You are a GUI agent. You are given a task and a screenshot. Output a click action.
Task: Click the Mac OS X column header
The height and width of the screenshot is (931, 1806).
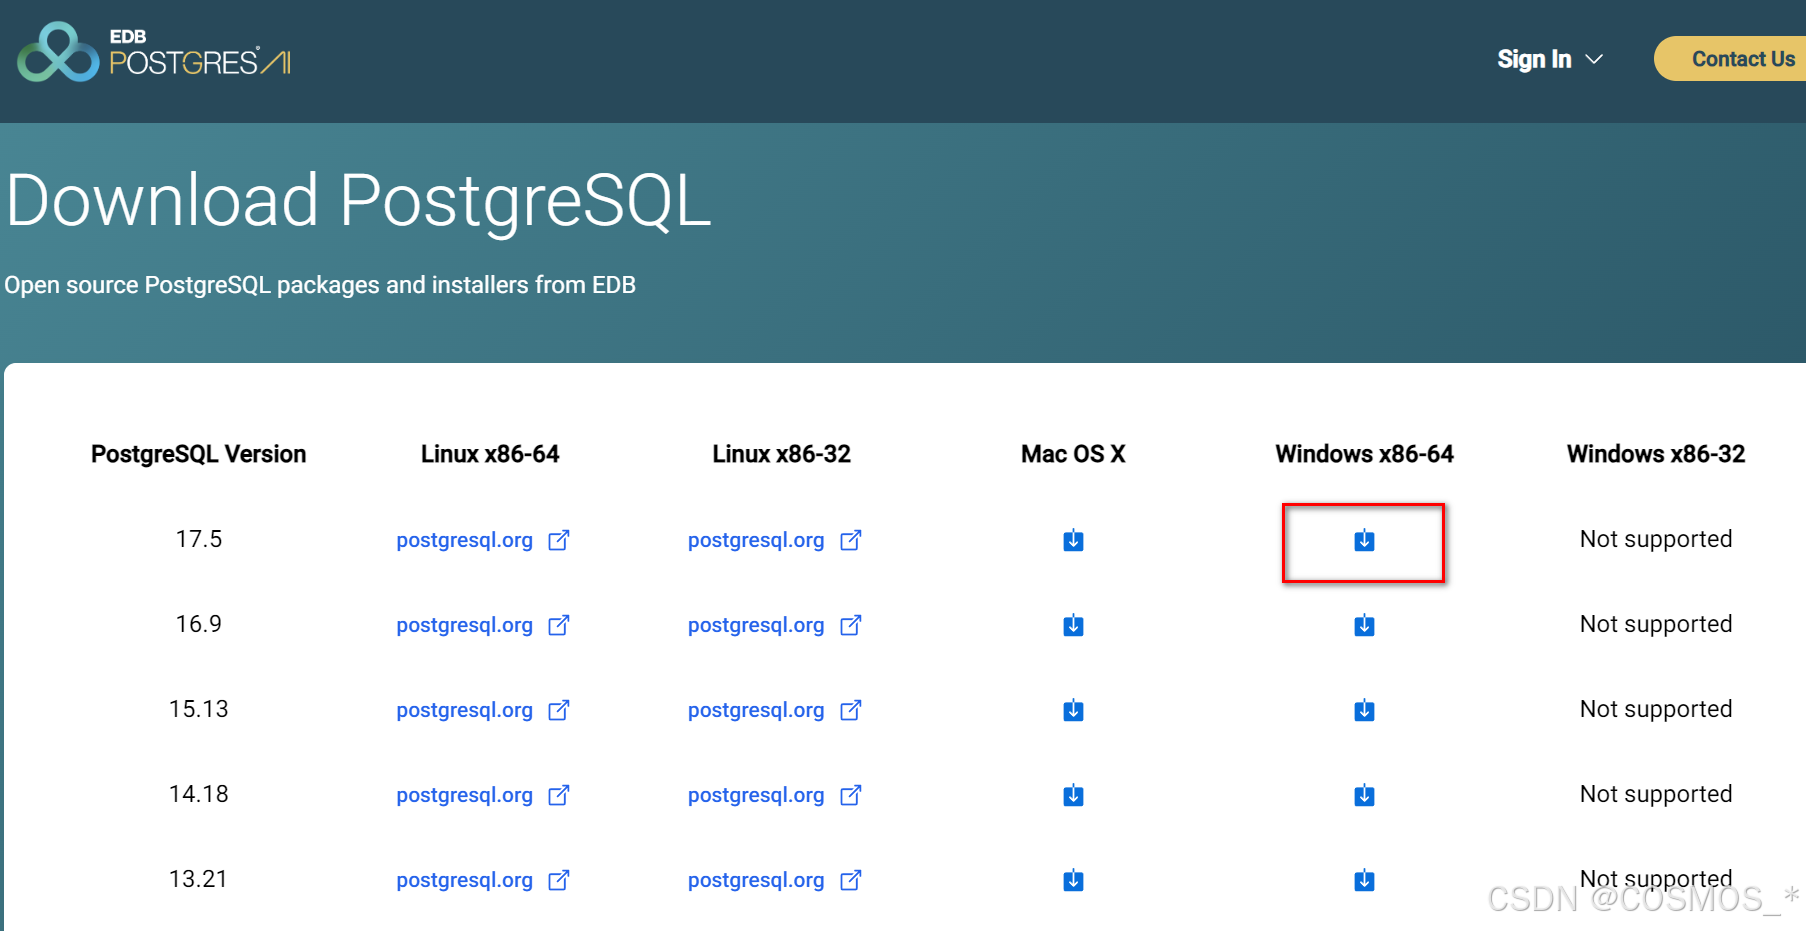pos(1073,454)
